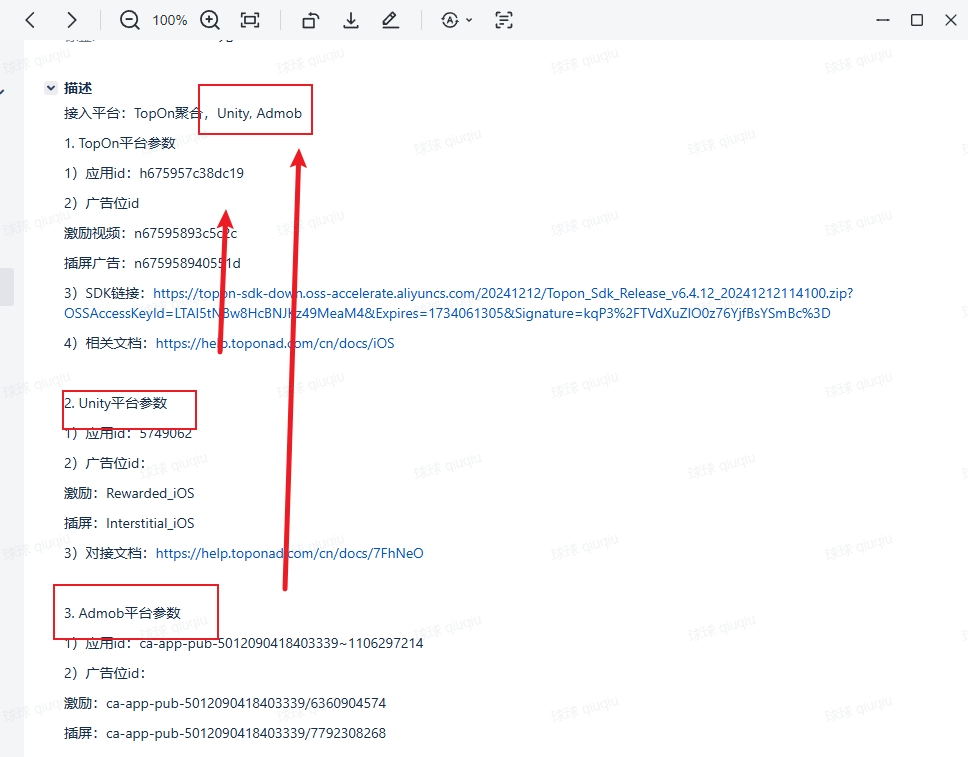This screenshot has width=968, height=757.
Task: Open second line of SDK link OSSAccessKeyId
Action: click(x=447, y=313)
